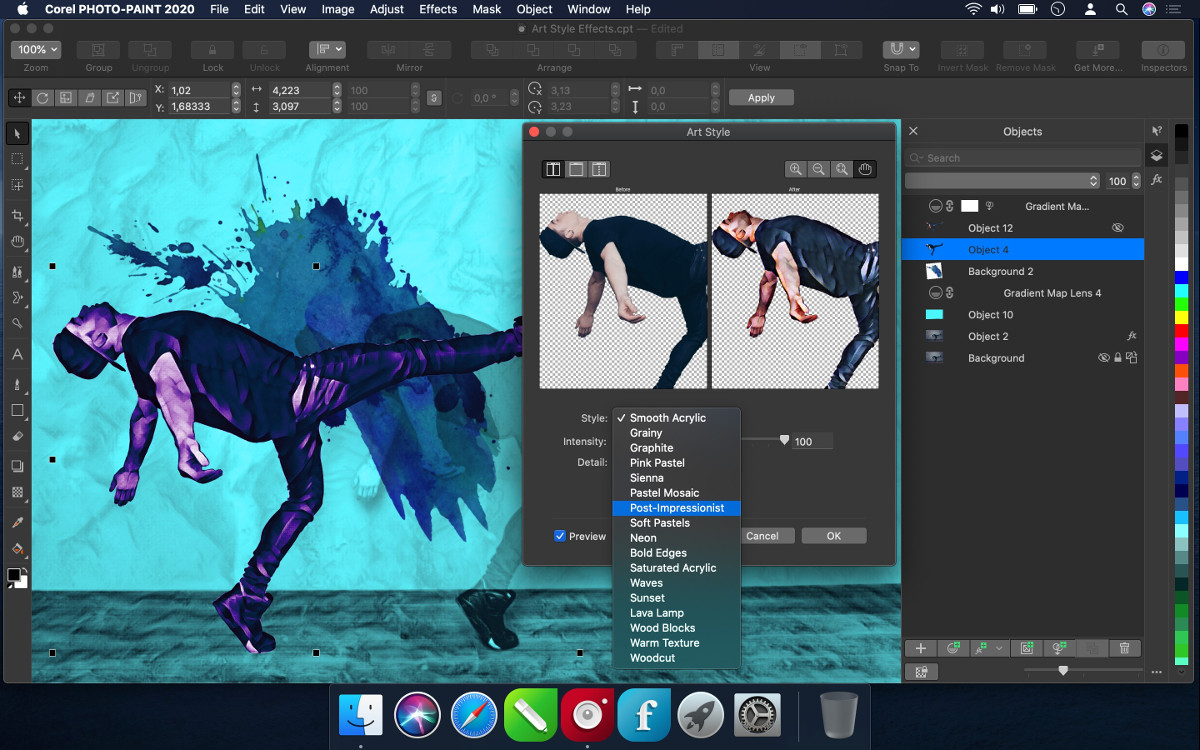1200x750 pixels.
Task: Choose Post-Impressionist from the Style list
Action: [676, 508]
